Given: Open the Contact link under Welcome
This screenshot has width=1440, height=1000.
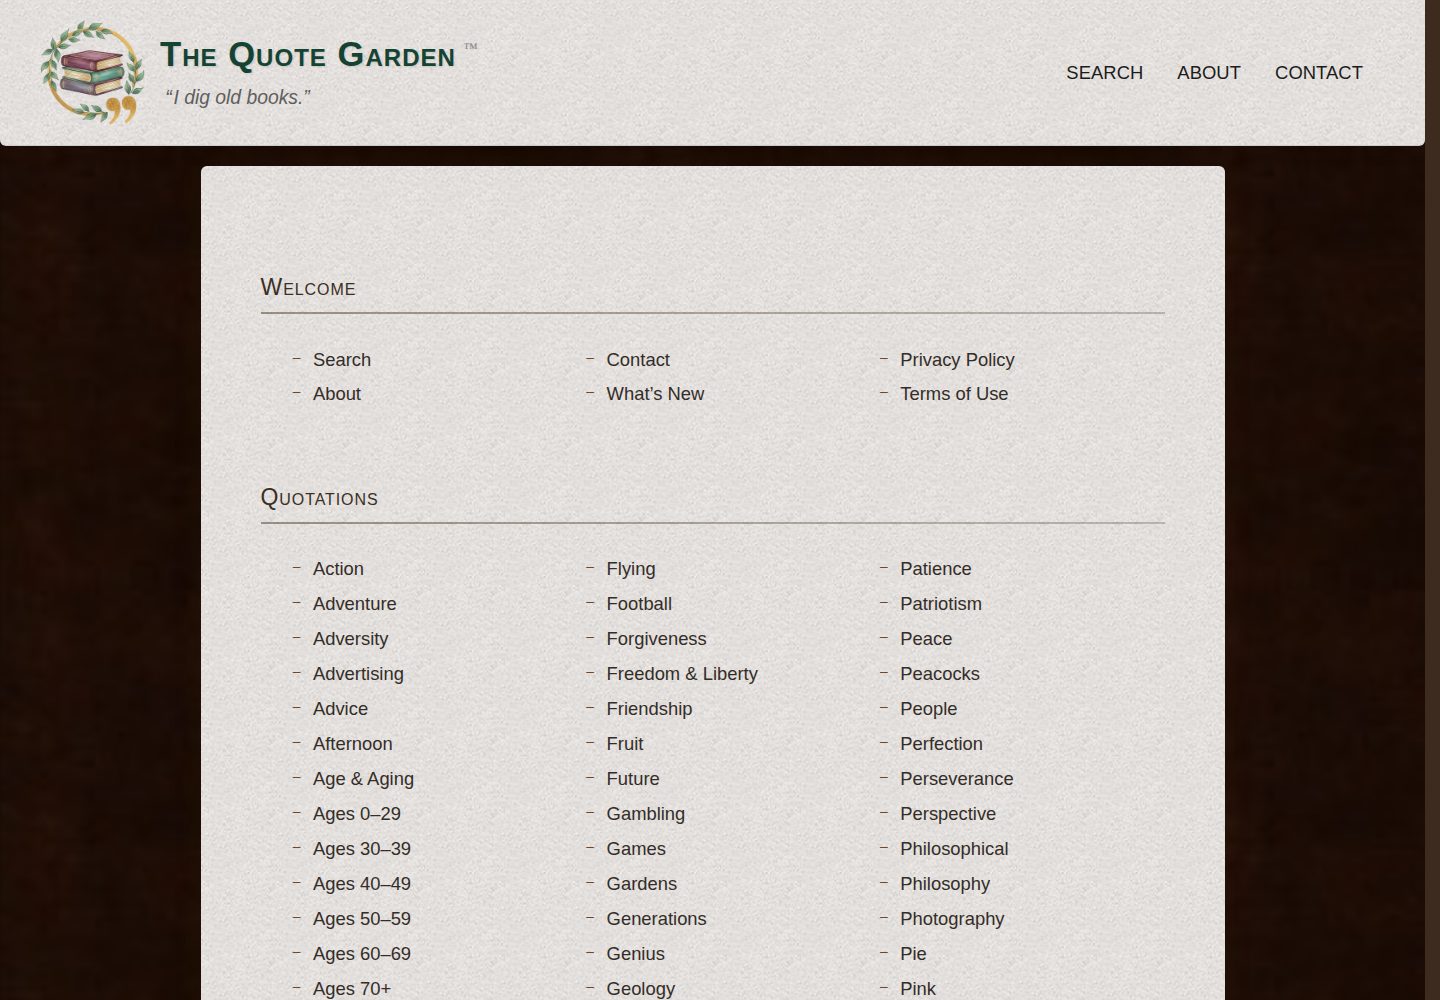Looking at the screenshot, I should pyautogui.click(x=638, y=360).
